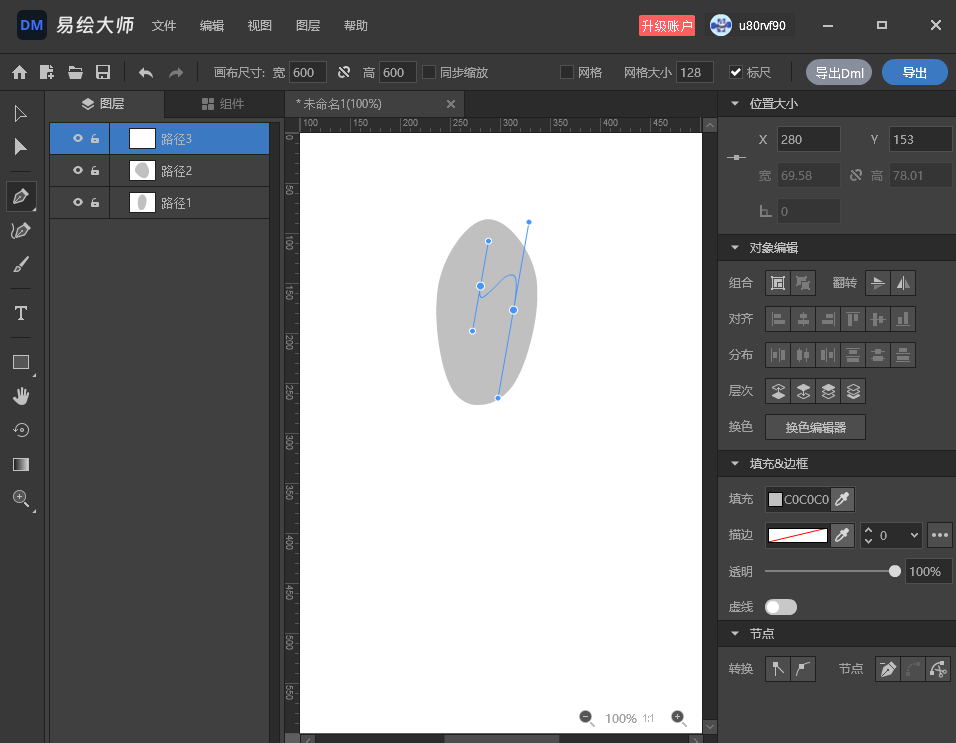Collapse the 对象编辑 section
Viewport: 956px width, 743px height.
click(735, 247)
